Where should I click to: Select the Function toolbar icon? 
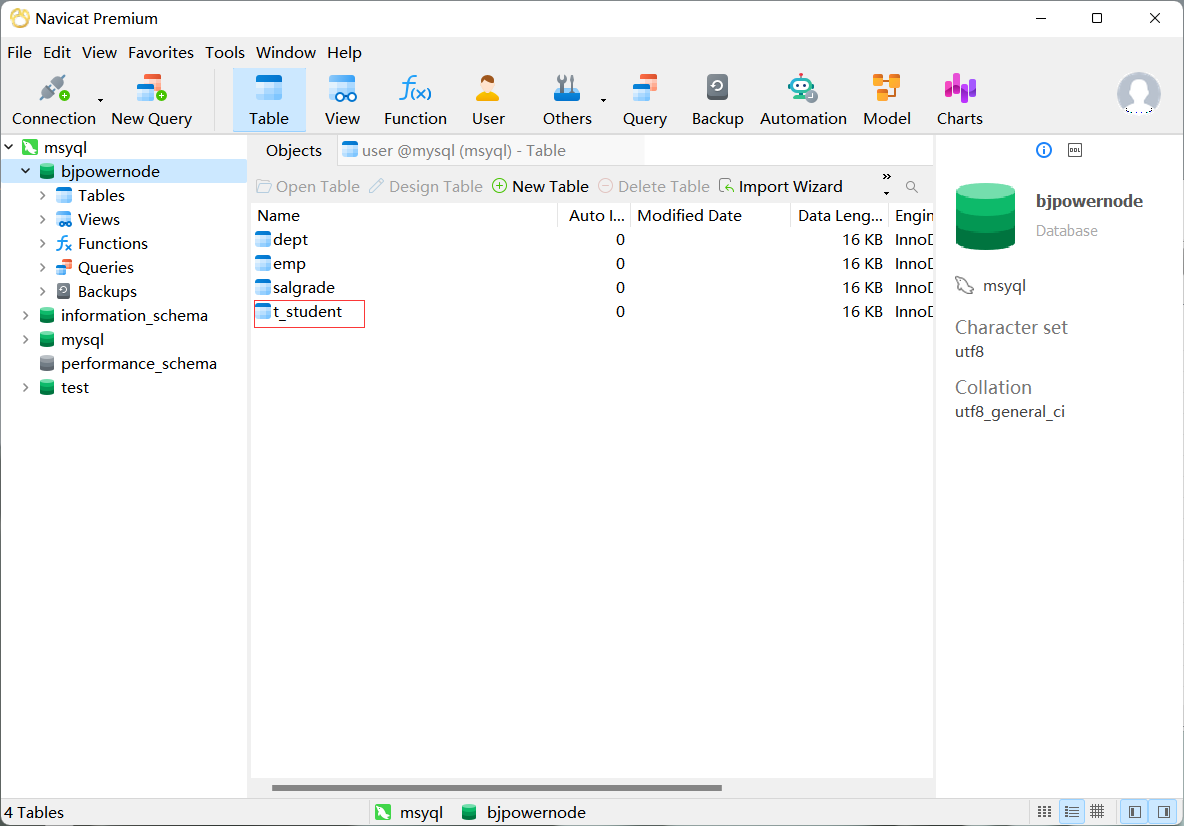coord(415,100)
